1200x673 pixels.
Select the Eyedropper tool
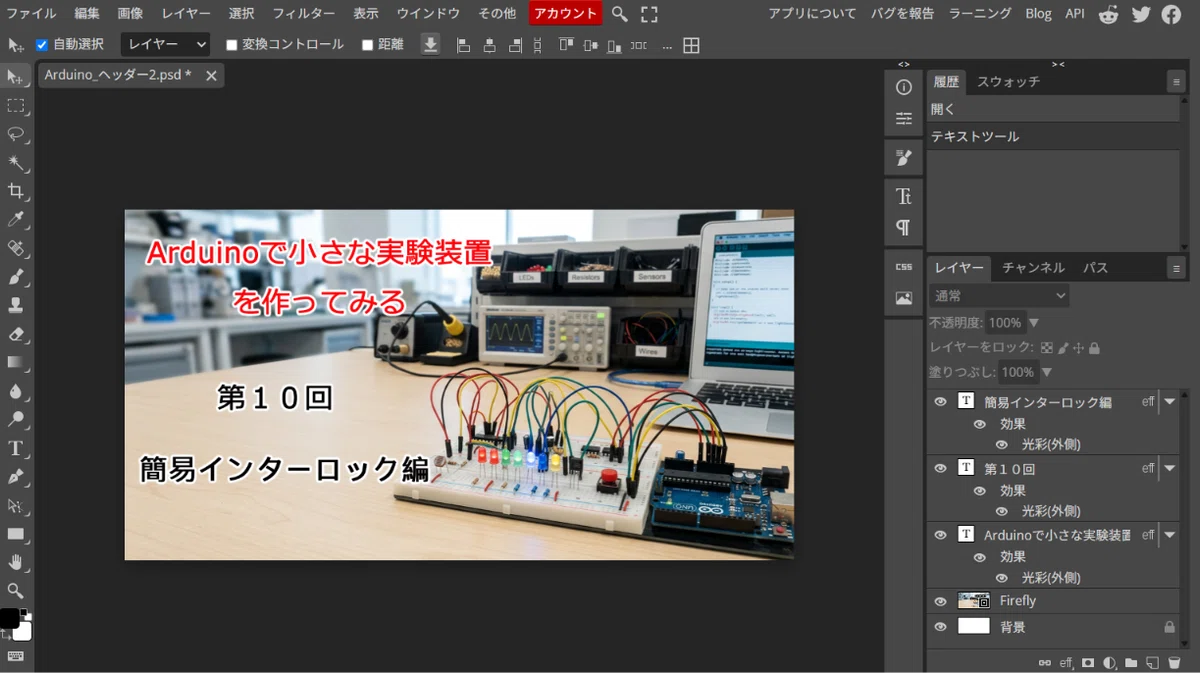pyautogui.click(x=16, y=220)
